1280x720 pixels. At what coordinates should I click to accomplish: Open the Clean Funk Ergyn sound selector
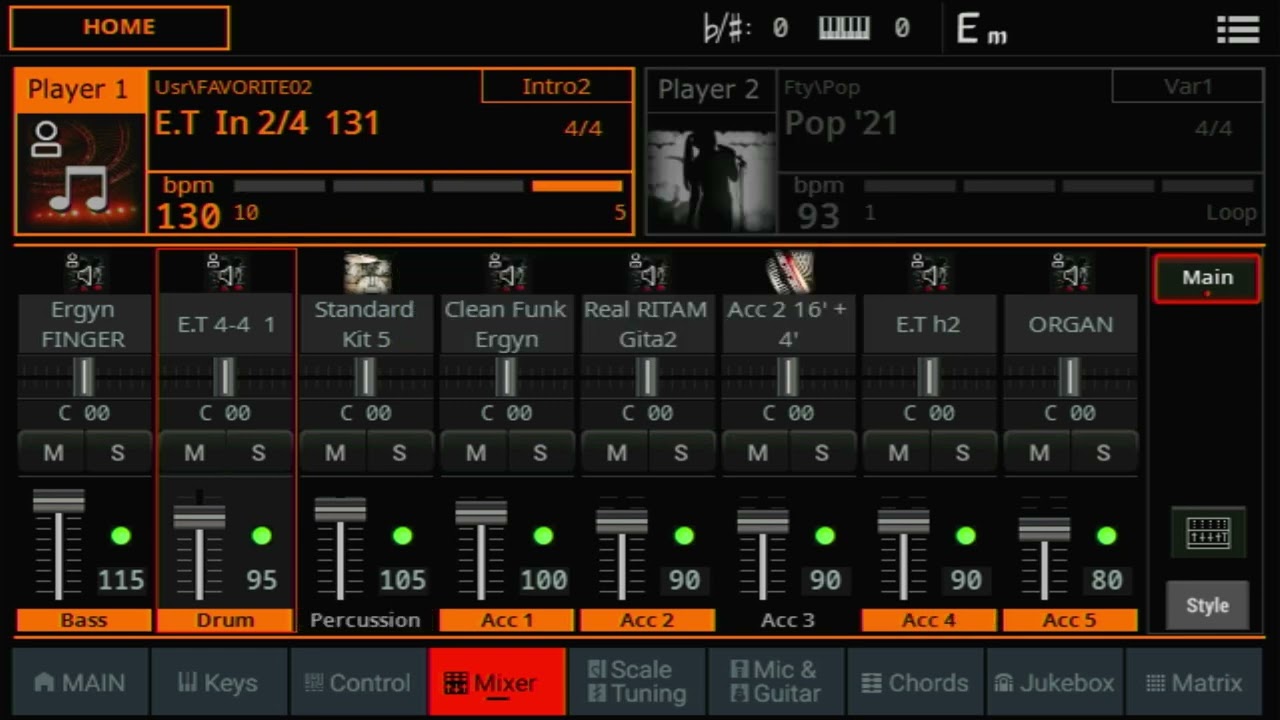(507, 324)
